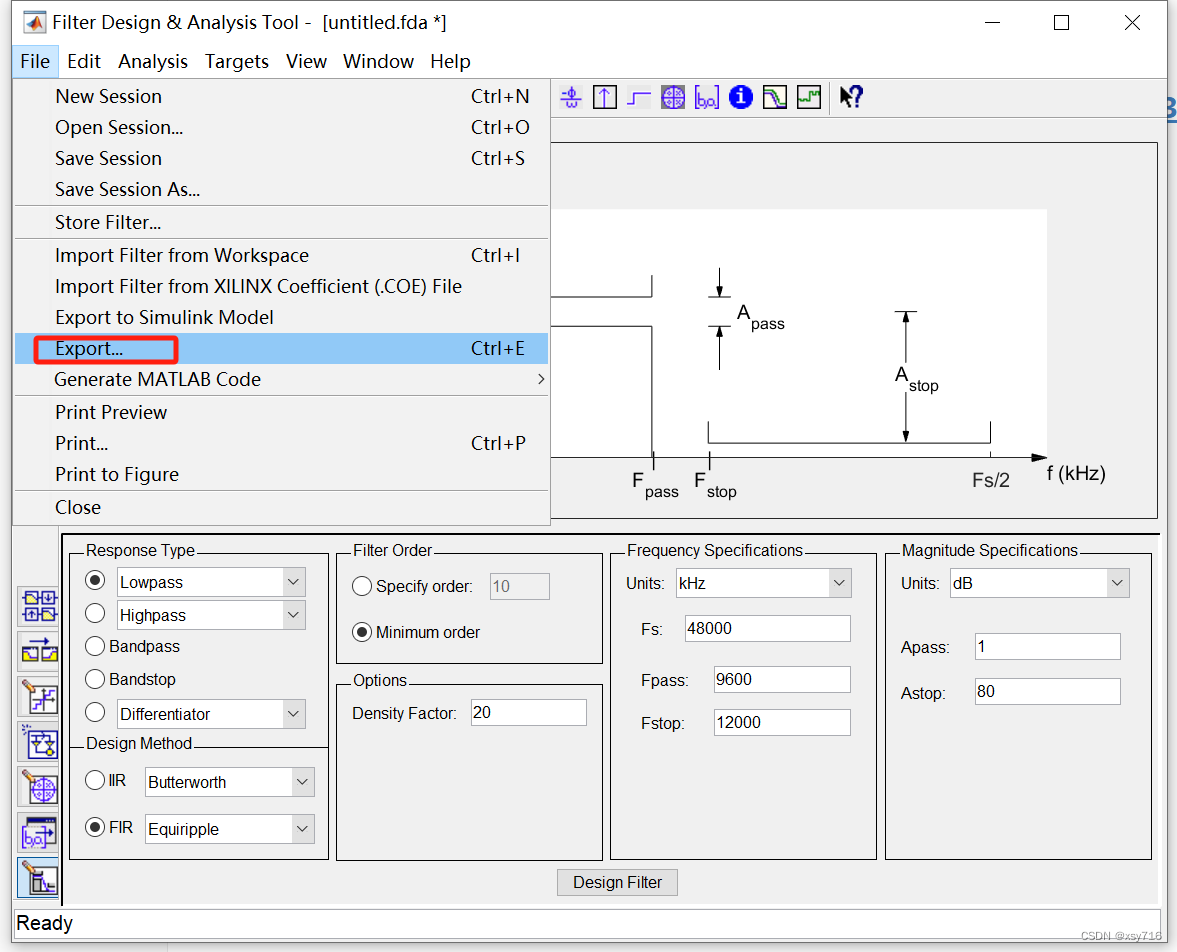Show the phase delay response plot
Screen dimensions: 1177x952
click(571, 97)
